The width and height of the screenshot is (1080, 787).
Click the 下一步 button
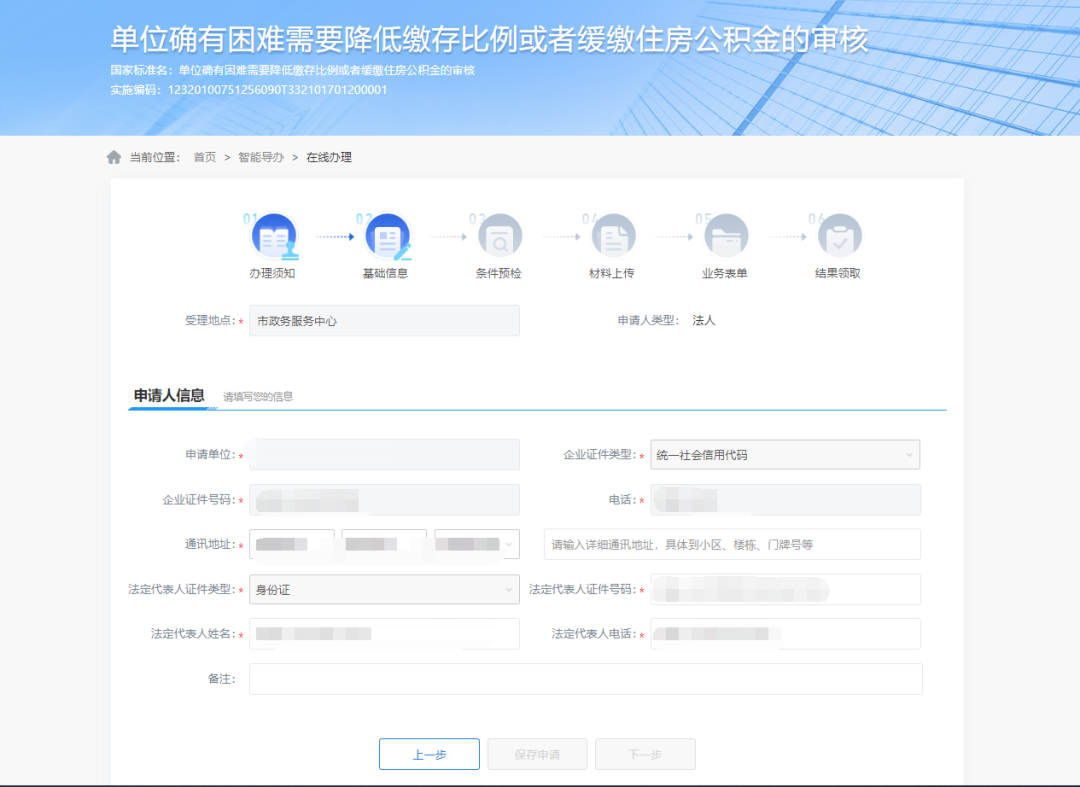[x=645, y=754]
